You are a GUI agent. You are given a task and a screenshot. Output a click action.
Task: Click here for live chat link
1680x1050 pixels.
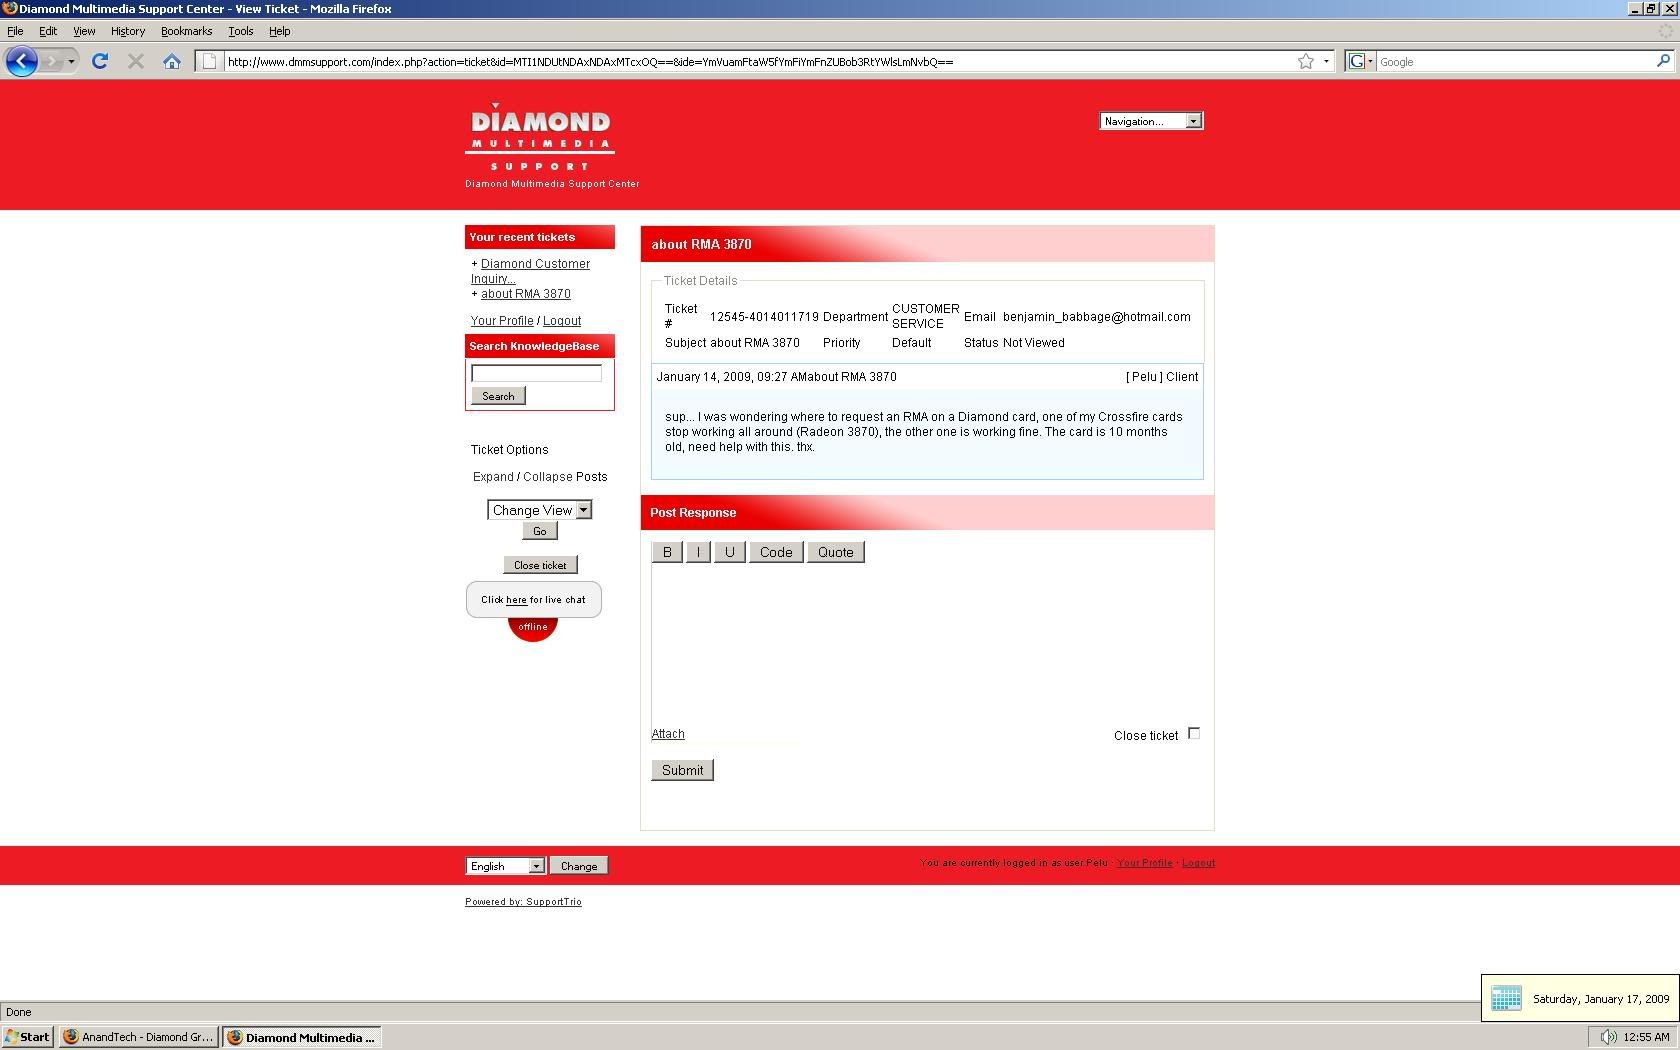point(516,600)
